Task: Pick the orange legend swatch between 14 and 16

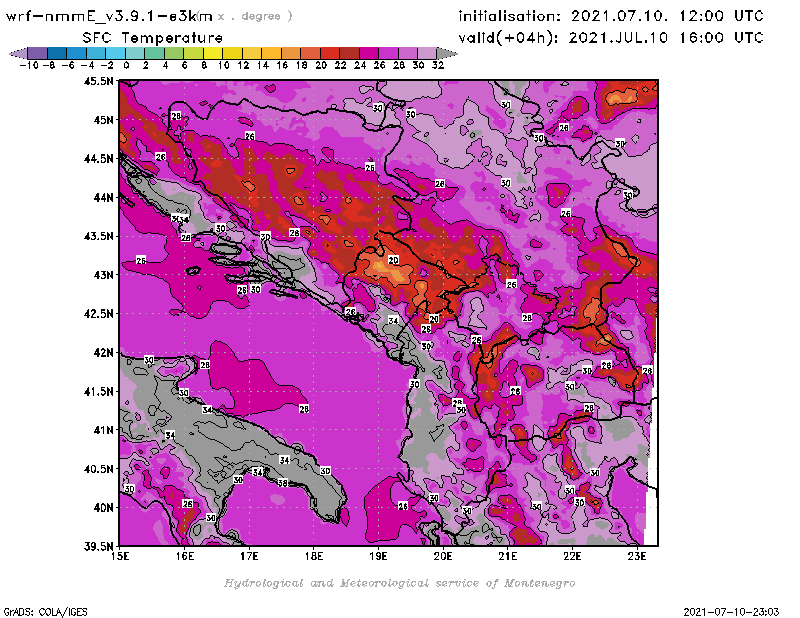Action: (271, 53)
